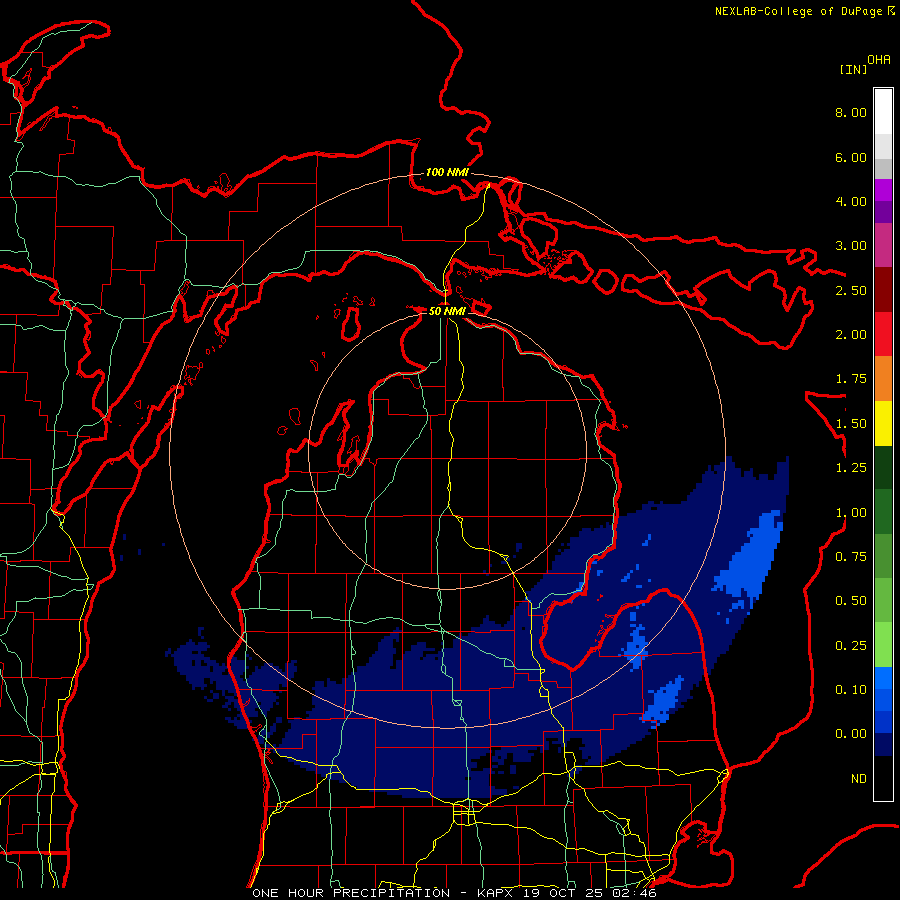Click the pink swatch beside 3.00
Image resolution: width=900 pixels, height=900 pixels.
click(x=883, y=246)
